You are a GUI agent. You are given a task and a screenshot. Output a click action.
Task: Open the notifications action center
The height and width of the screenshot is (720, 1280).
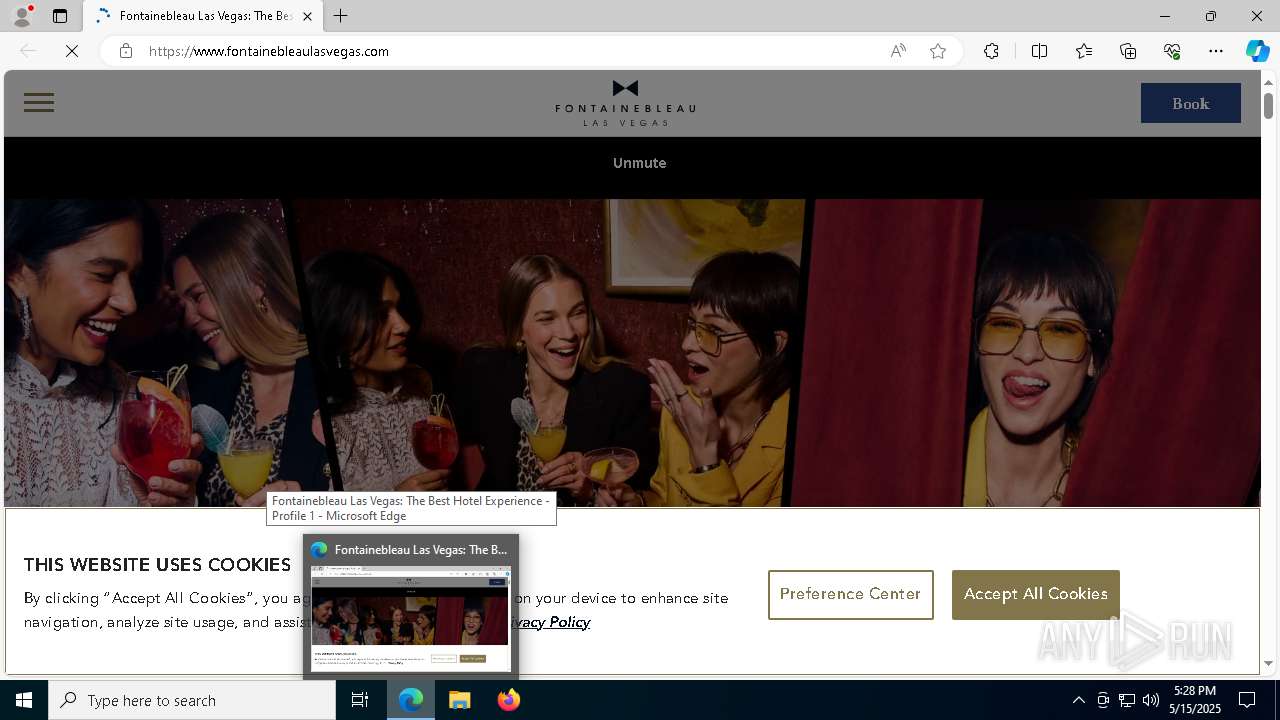pos(1247,700)
